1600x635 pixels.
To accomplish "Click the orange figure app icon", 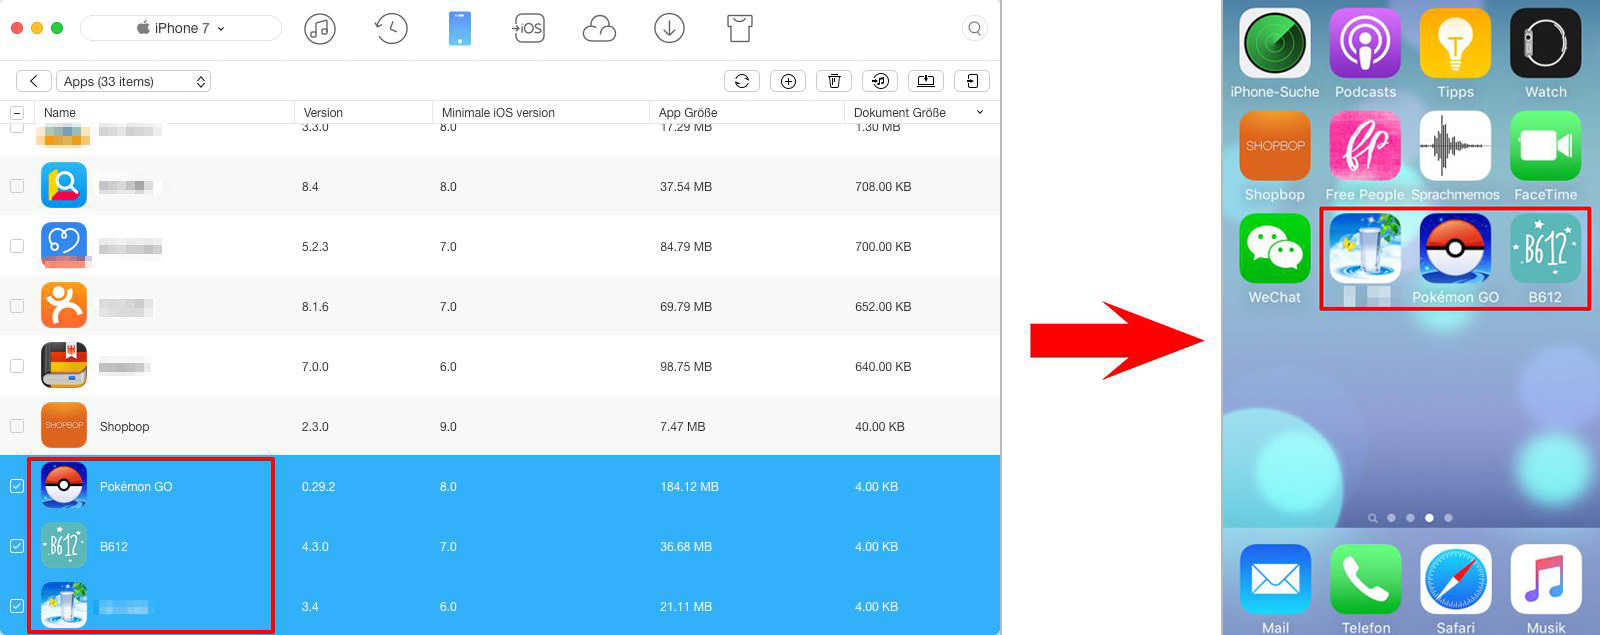I will click(x=64, y=306).
